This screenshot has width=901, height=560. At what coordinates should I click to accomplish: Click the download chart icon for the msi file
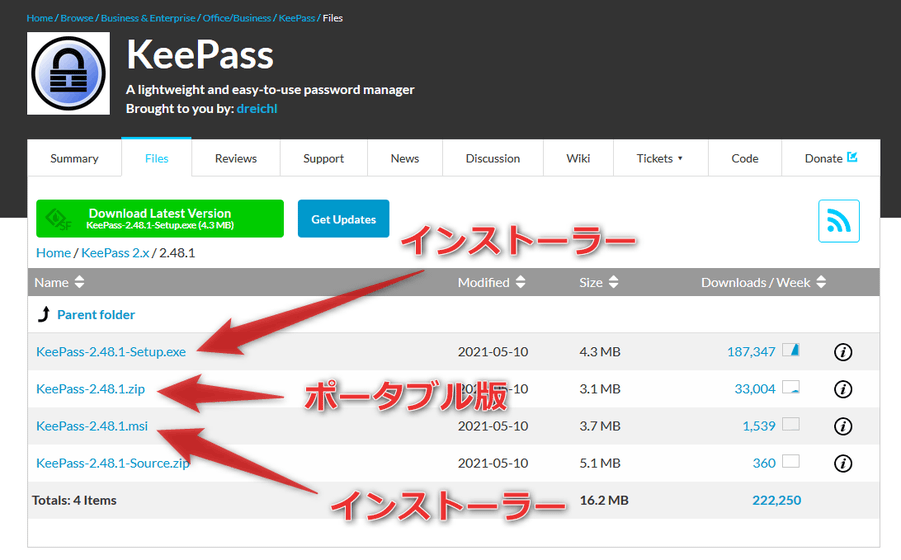[x=791, y=424]
